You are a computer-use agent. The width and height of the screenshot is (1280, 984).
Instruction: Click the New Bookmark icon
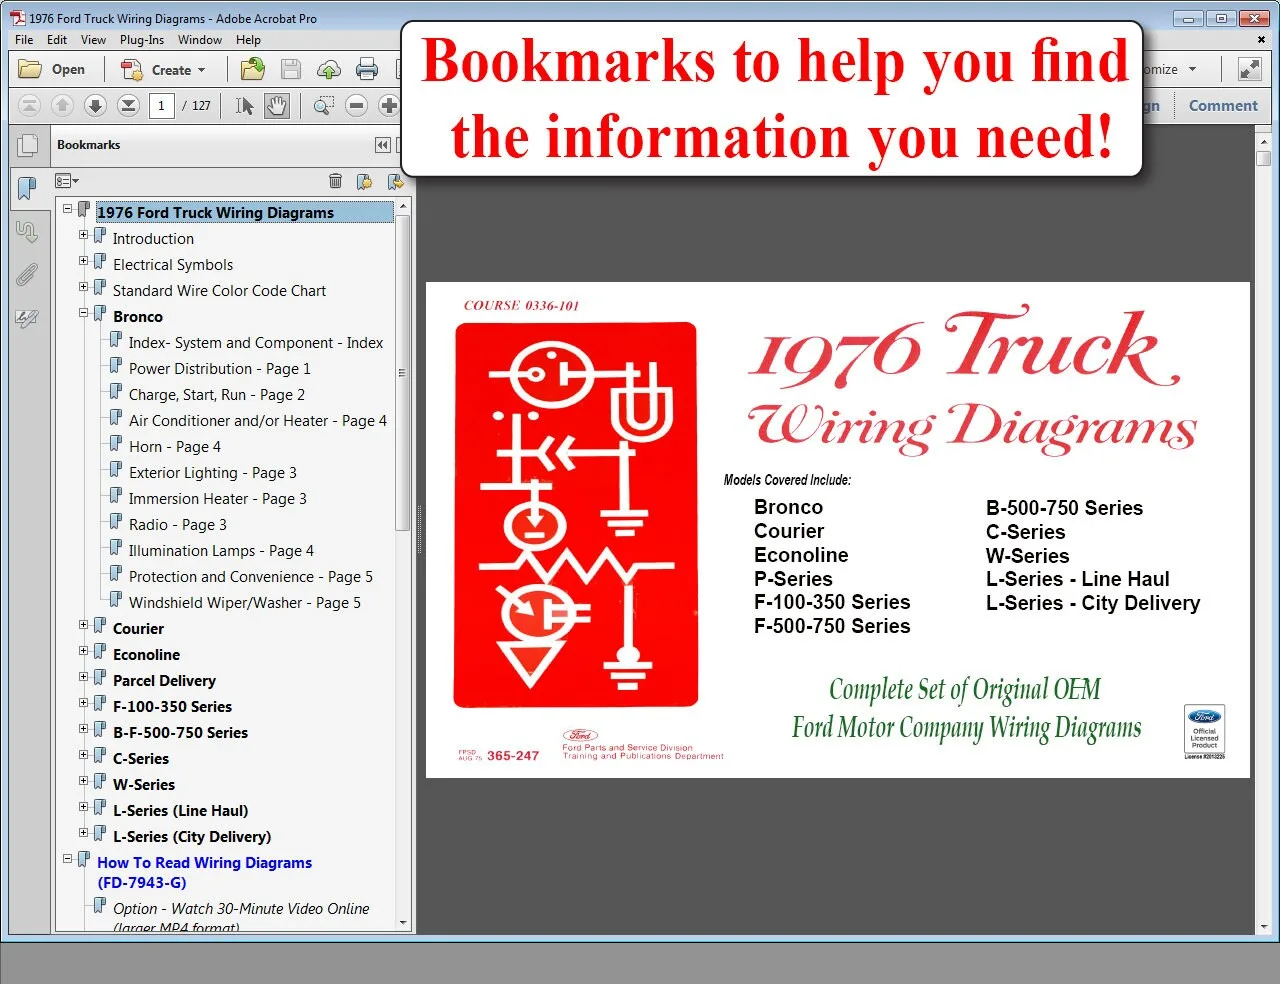[x=364, y=181]
